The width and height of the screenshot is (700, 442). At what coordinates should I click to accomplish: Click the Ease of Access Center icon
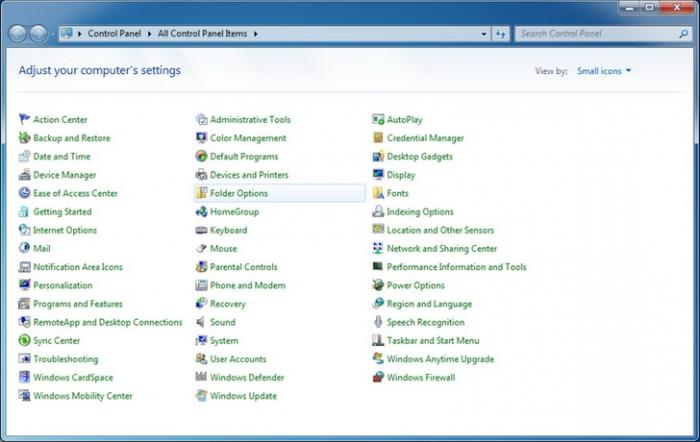coord(24,193)
